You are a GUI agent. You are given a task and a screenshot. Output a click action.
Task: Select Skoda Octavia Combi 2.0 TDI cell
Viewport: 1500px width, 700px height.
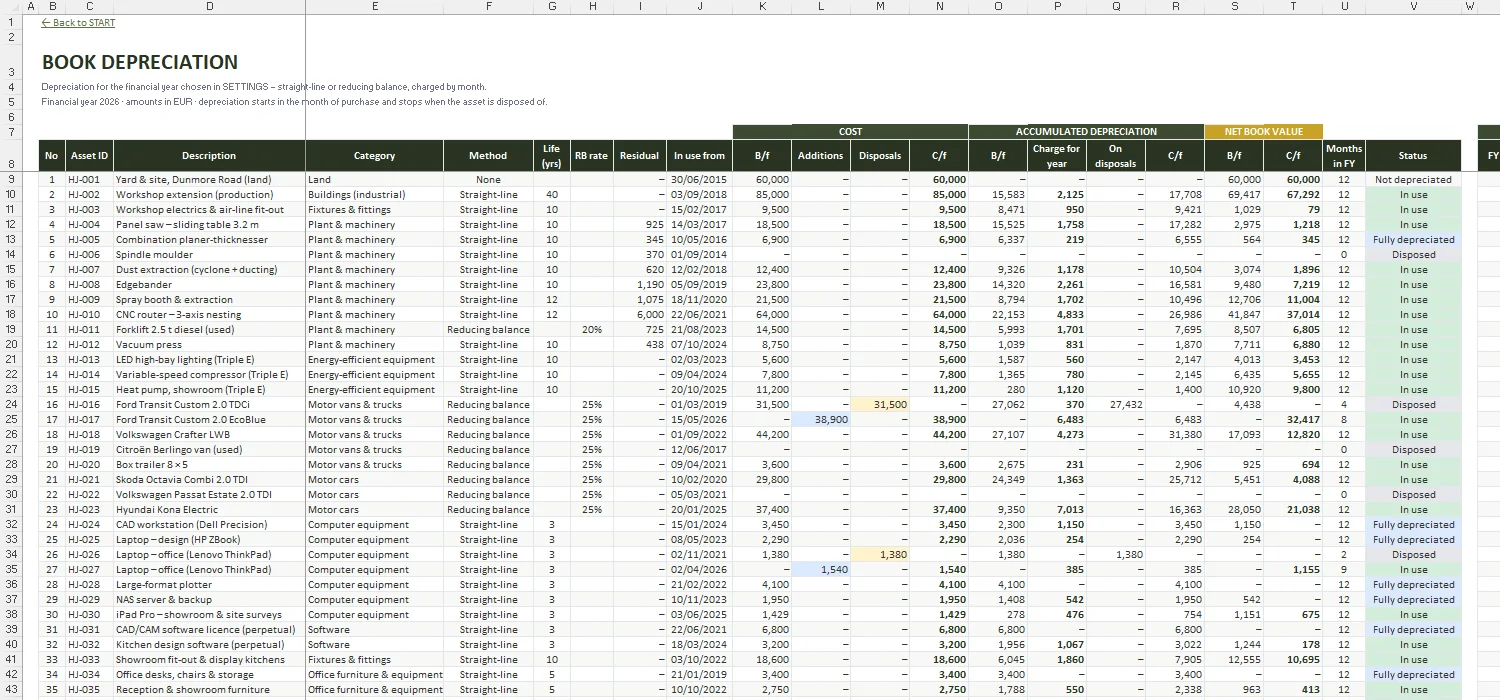coord(209,480)
